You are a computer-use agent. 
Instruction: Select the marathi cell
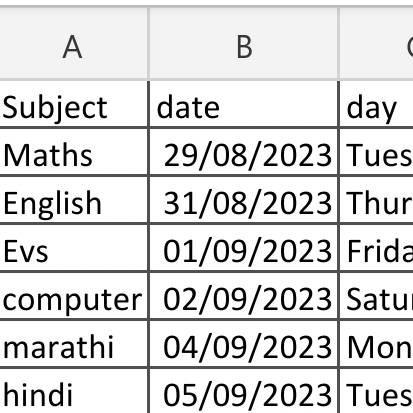click(x=74, y=344)
